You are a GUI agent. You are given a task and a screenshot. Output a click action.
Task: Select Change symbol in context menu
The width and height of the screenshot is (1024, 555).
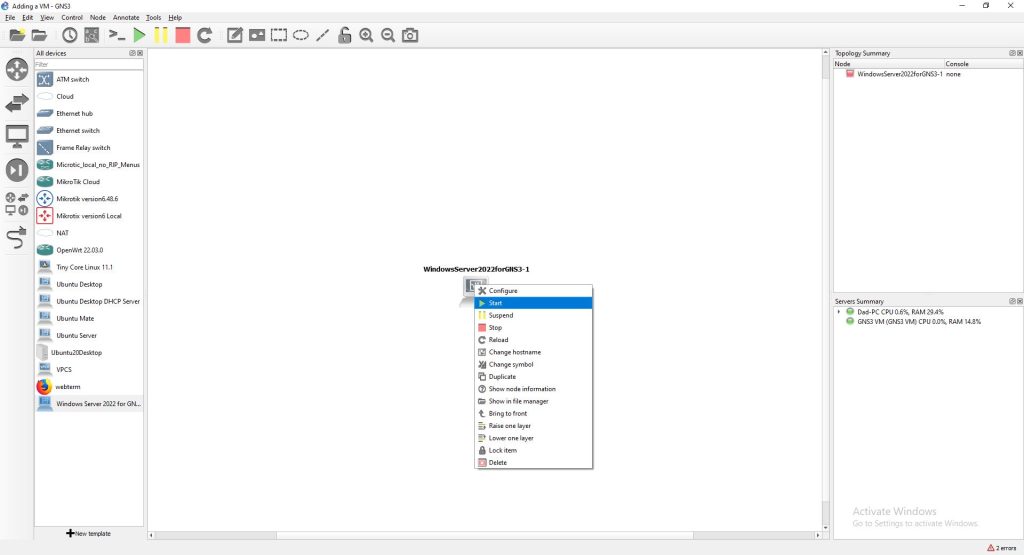point(534,364)
